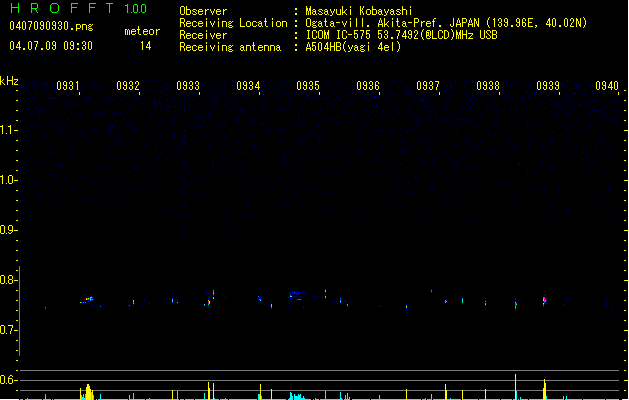
Task: Click the 0.8 kHz frequency axis label
Action: pos(7,280)
